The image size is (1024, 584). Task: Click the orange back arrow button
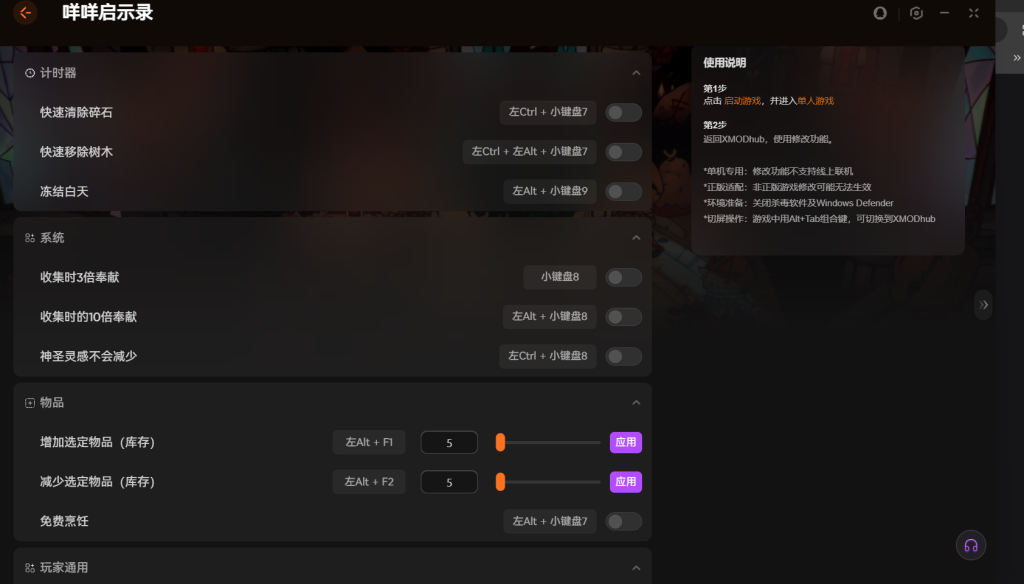tap(25, 13)
